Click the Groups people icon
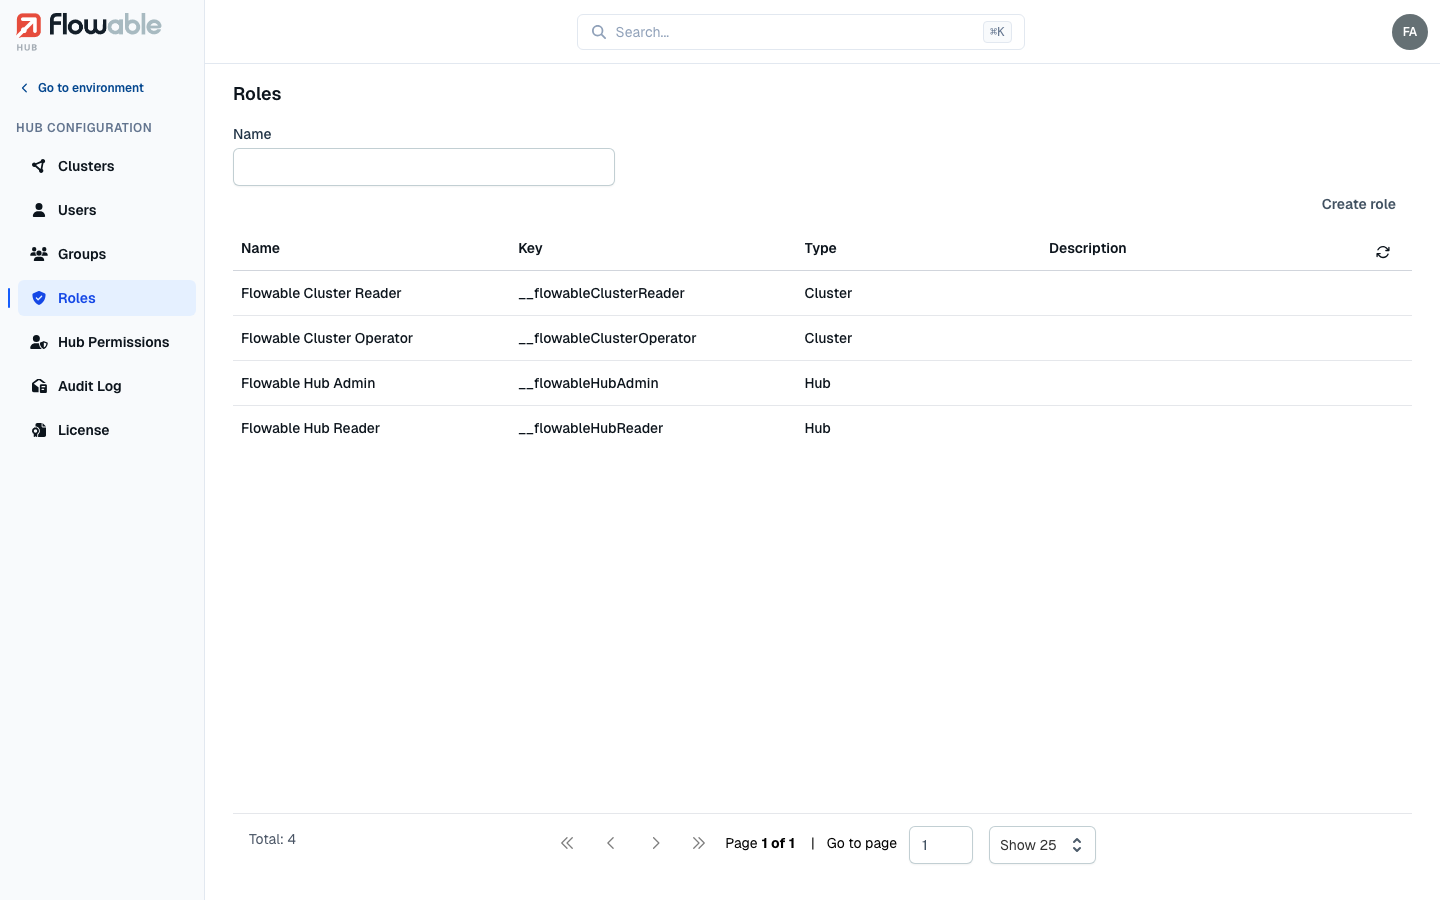The width and height of the screenshot is (1440, 900). pos(39,254)
